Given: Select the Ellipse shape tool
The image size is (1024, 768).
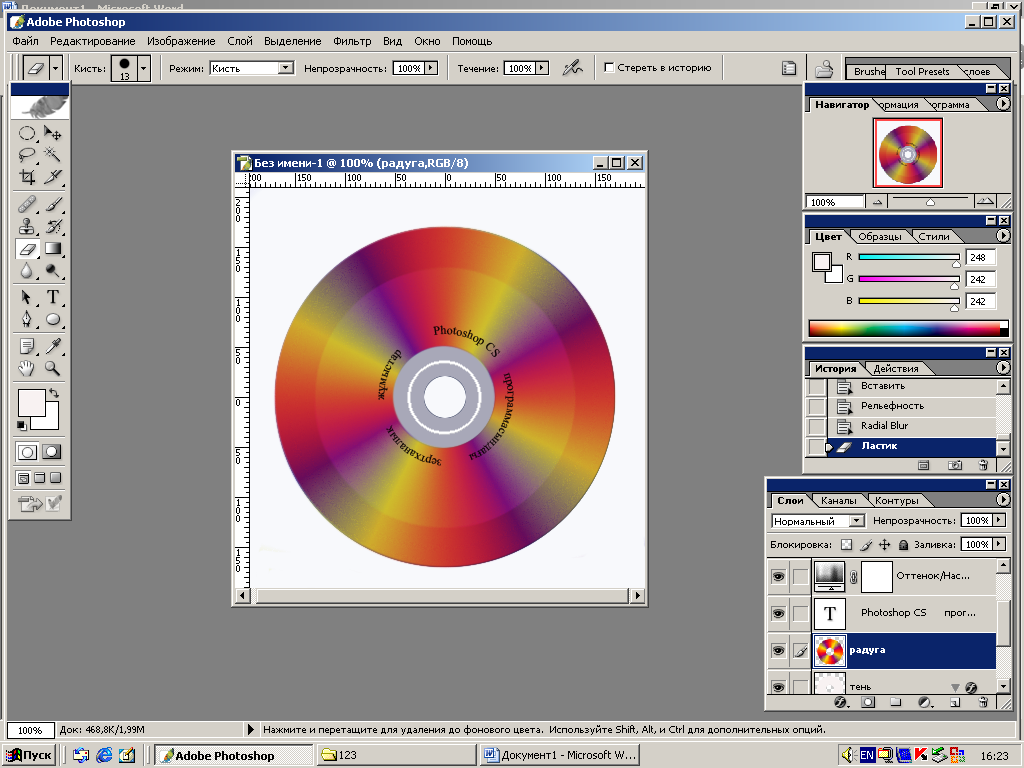Looking at the screenshot, I should click(53, 319).
